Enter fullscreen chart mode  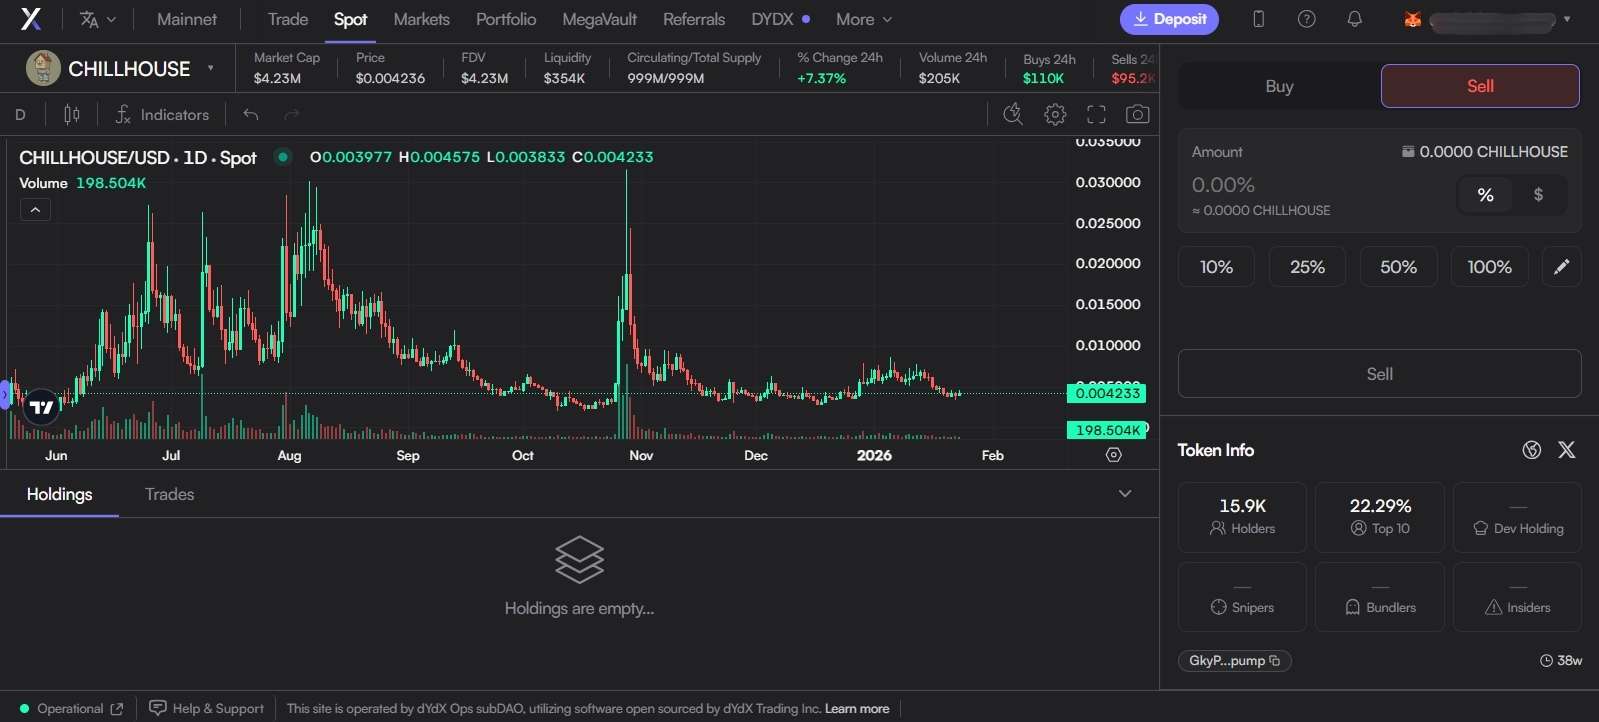[1096, 115]
